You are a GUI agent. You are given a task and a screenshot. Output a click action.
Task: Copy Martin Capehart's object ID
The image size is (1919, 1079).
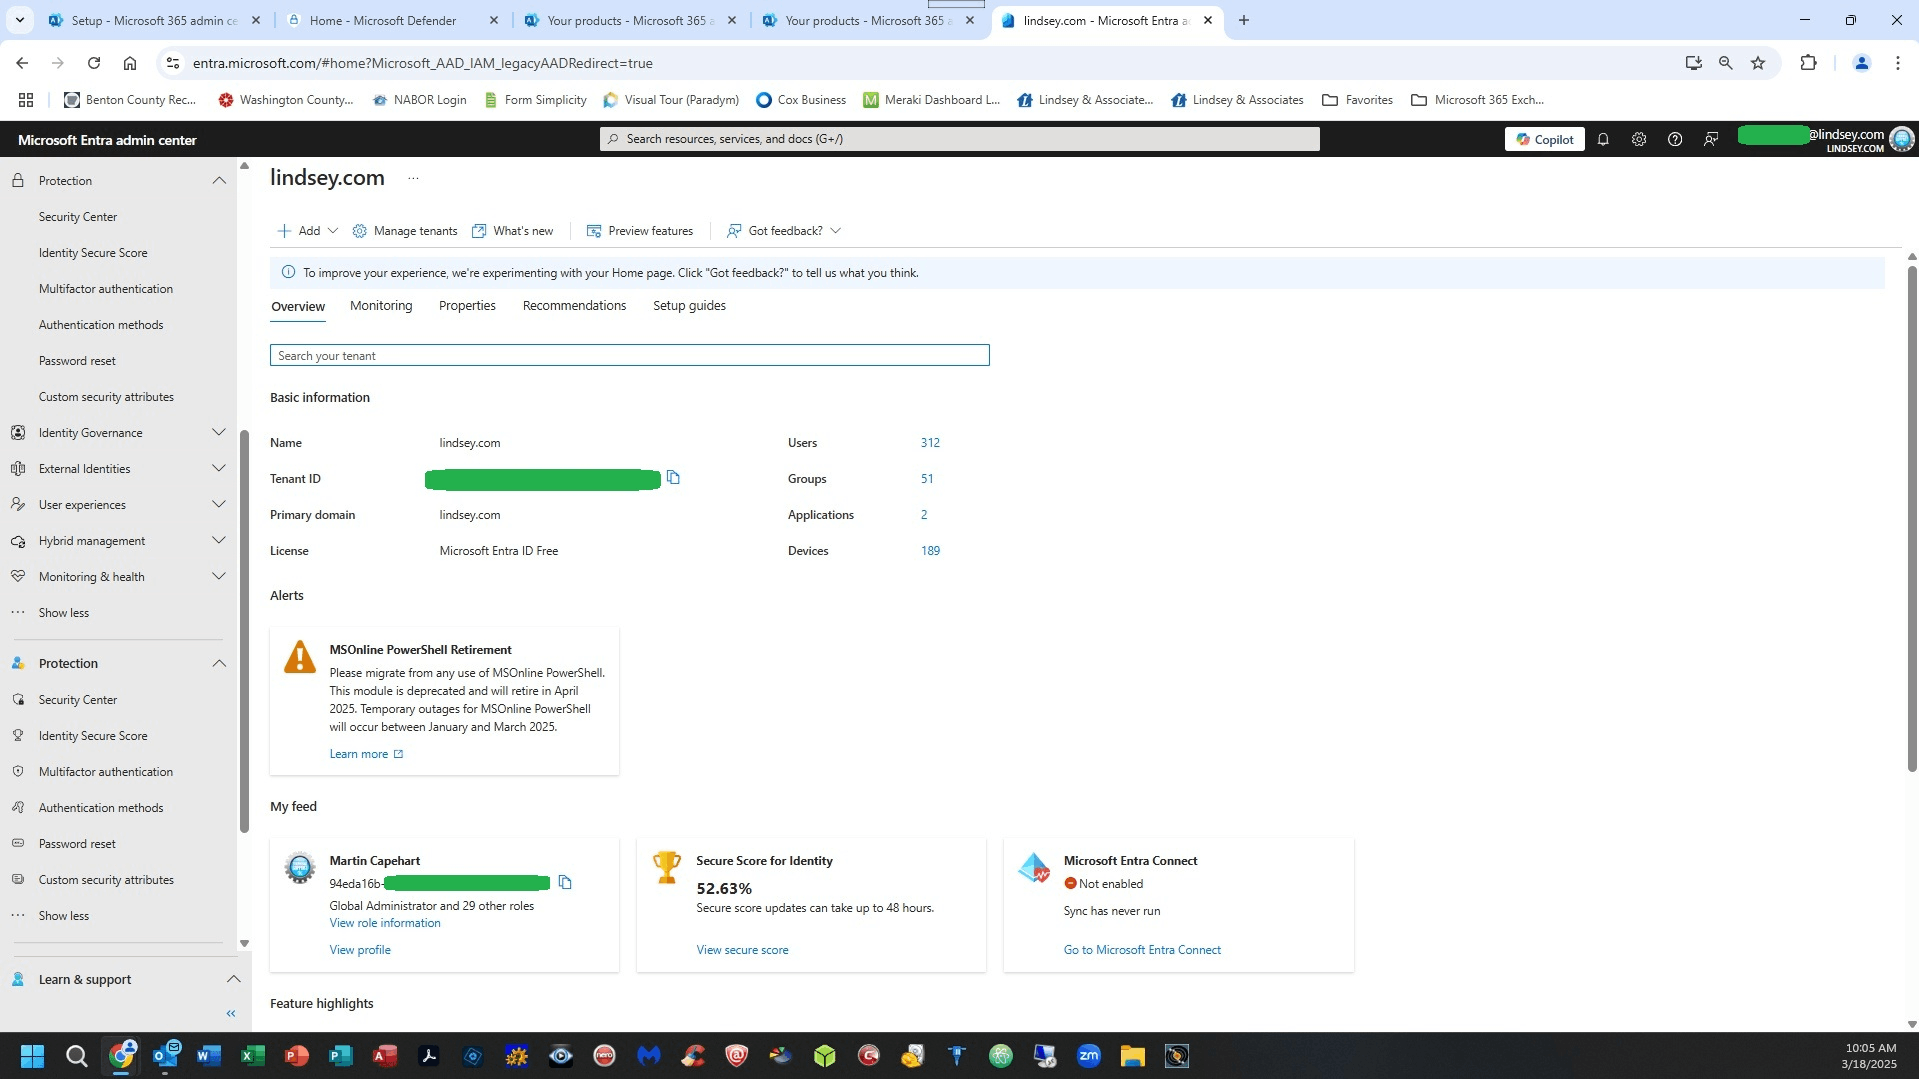pos(565,882)
